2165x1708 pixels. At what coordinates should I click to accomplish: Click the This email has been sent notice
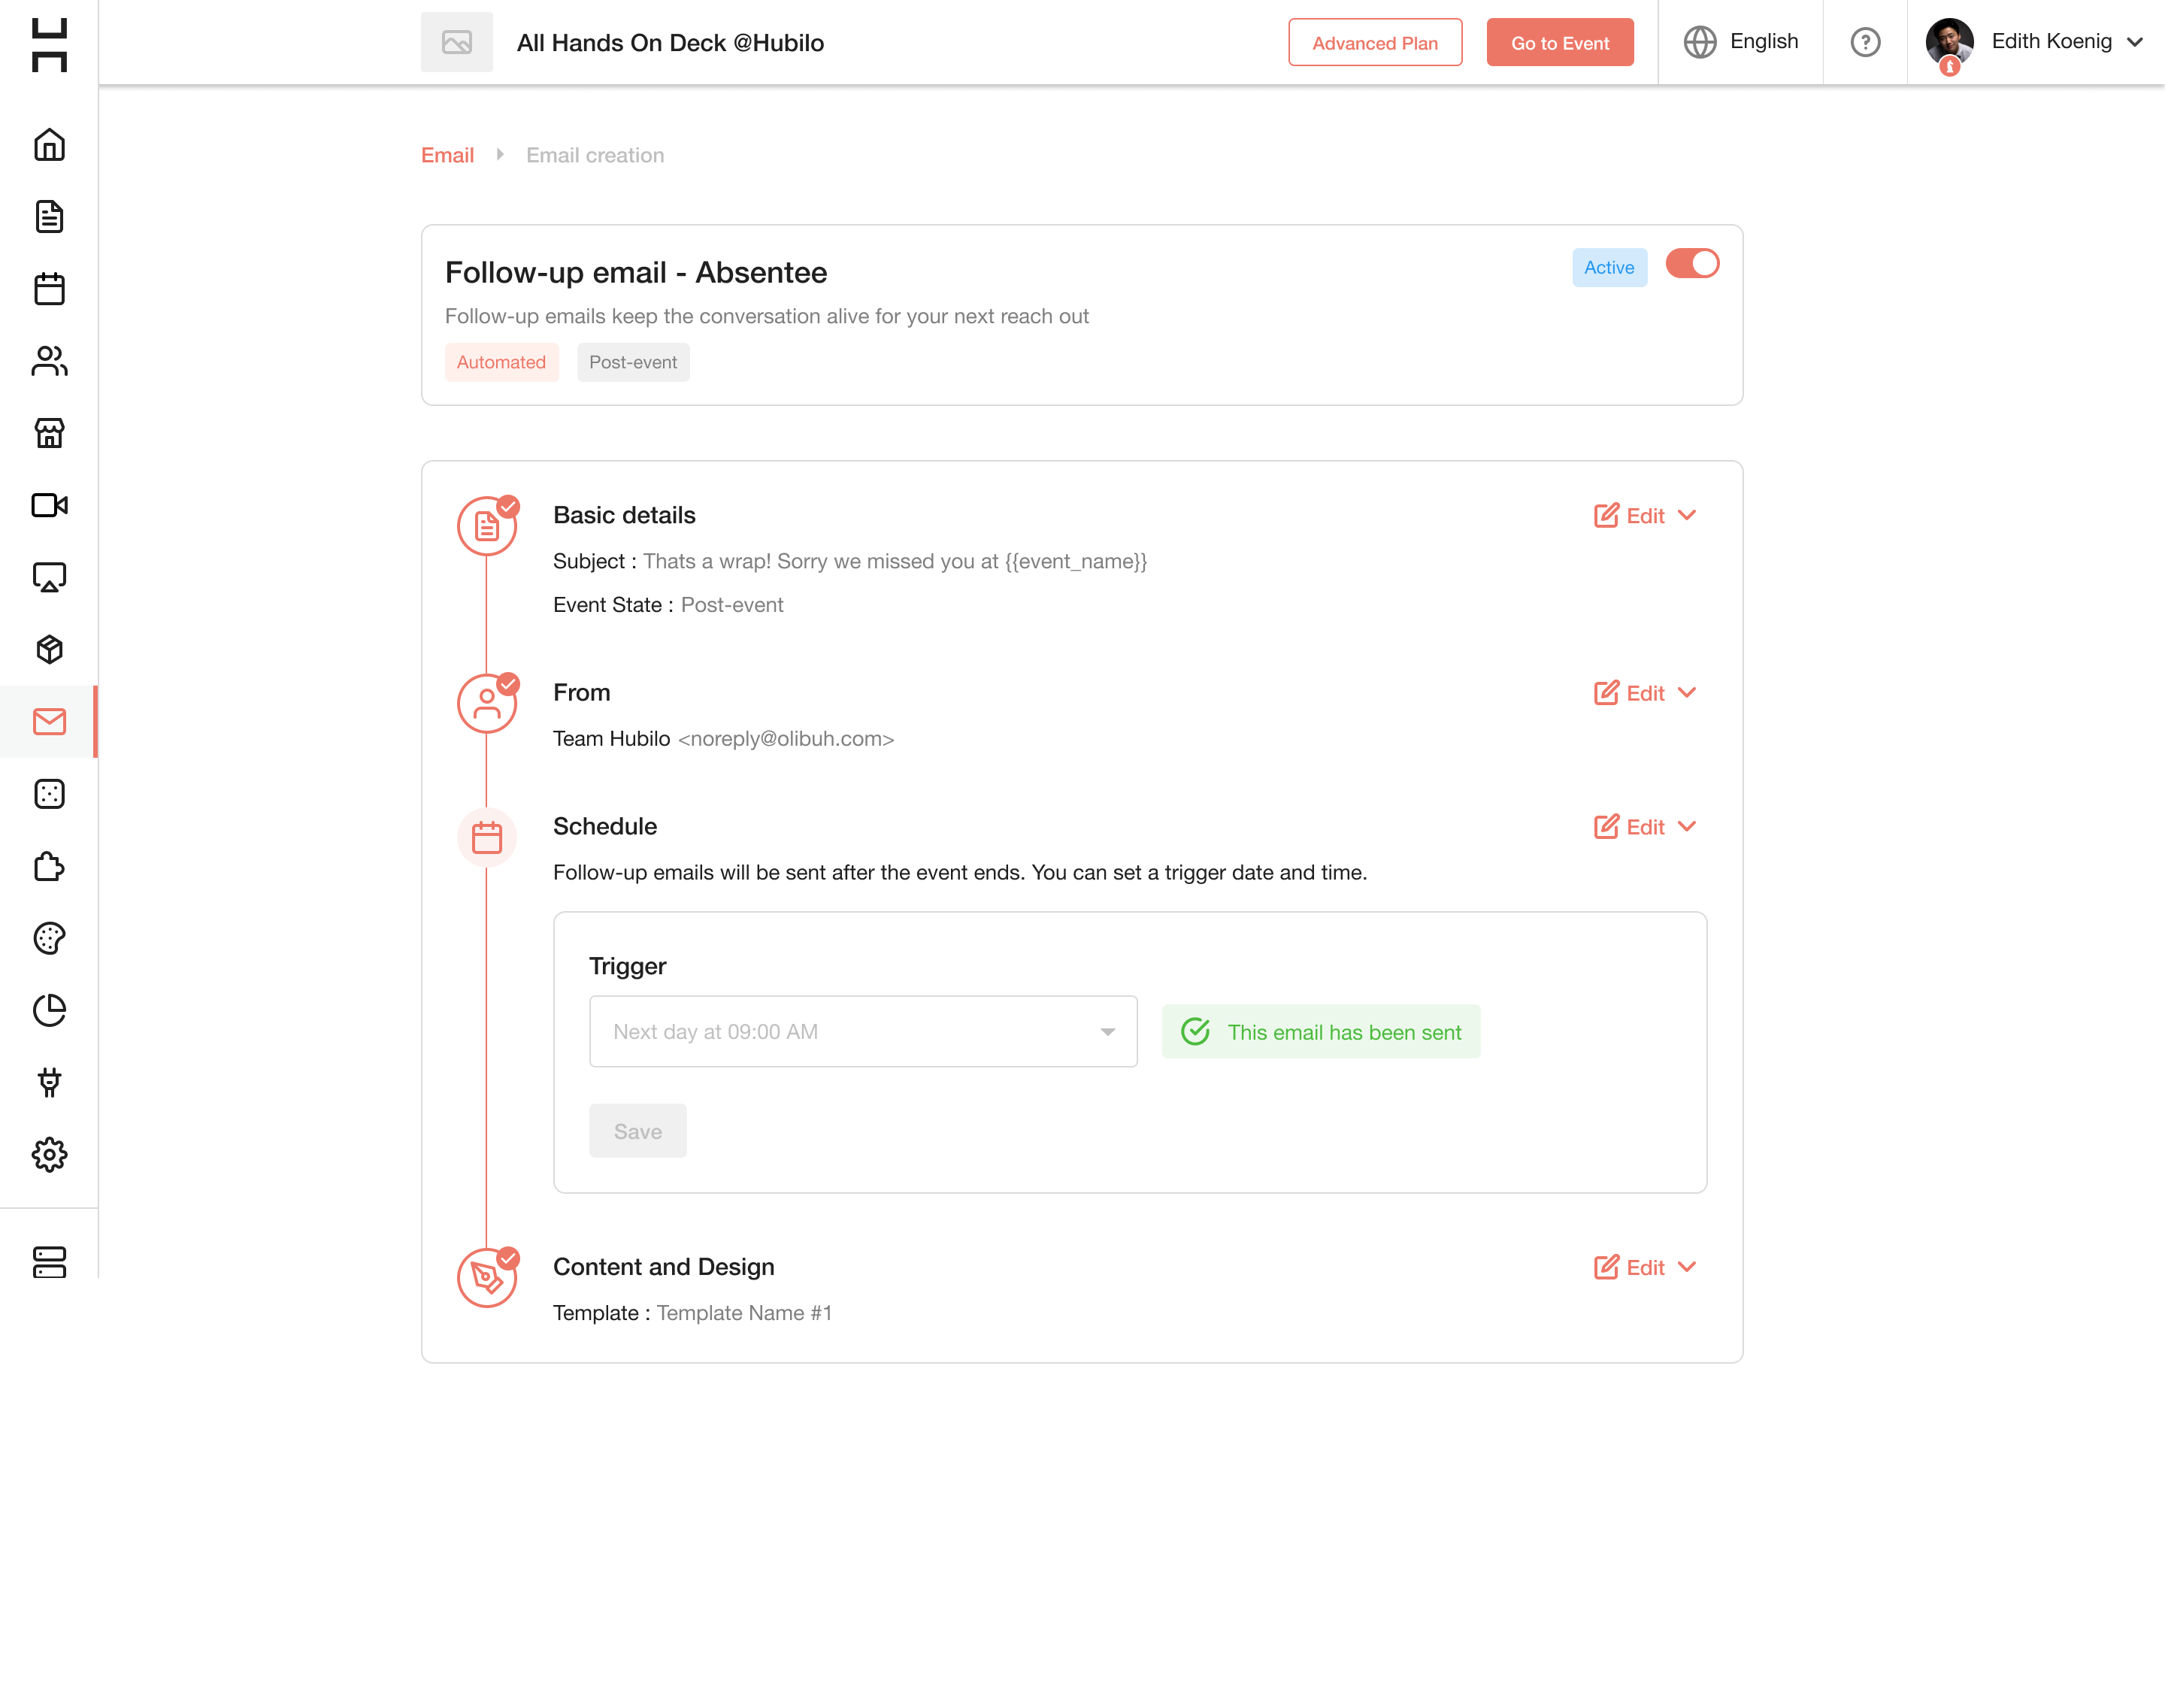[1321, 1031]
